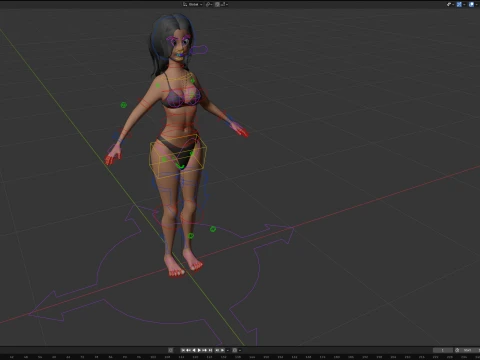
Task: Select the pink eye target control beside the head
Action: [200, 50]
